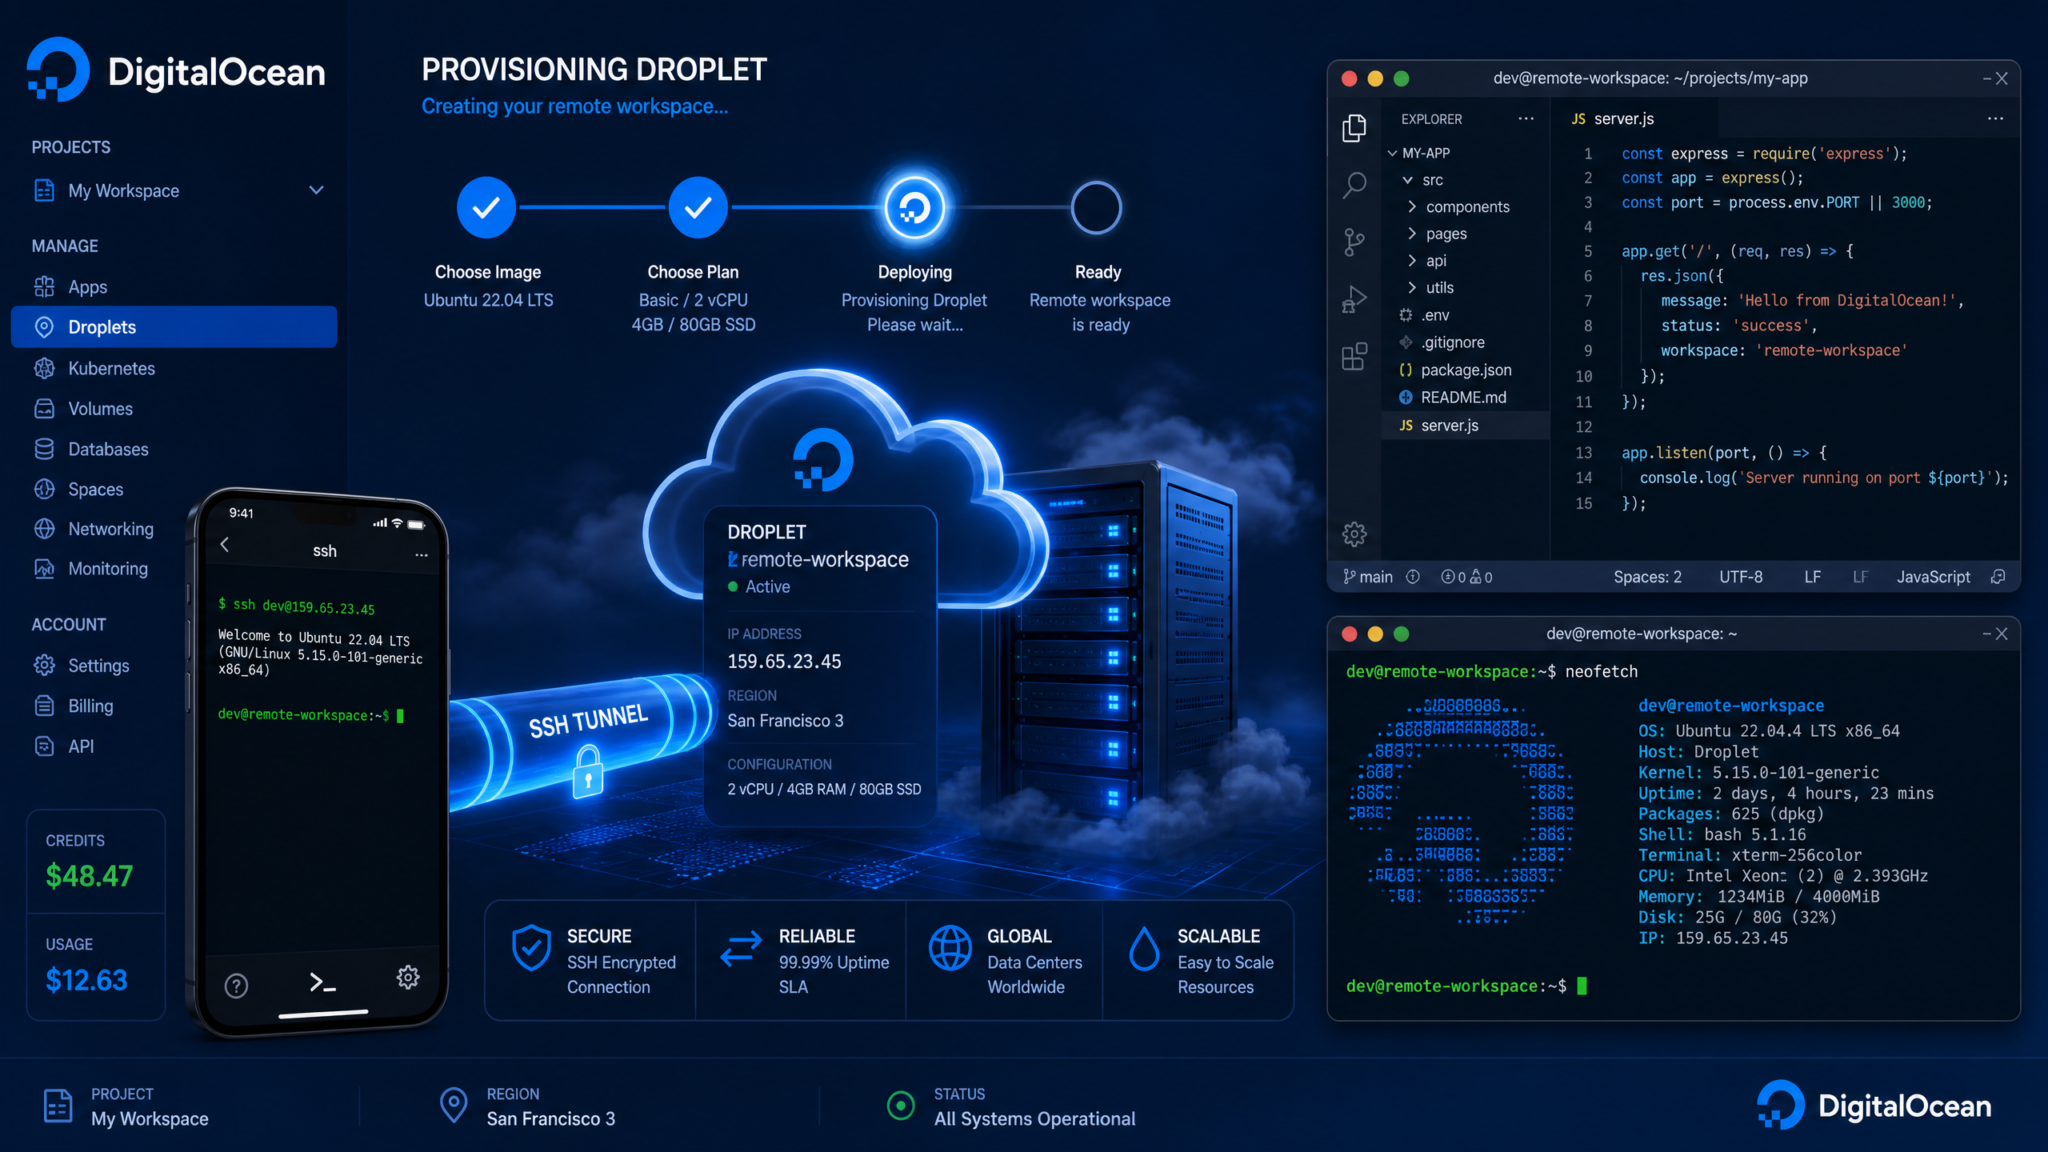This screenshot has width=2048, height=1152.
Task: Click the errors and warnings counter
Action: click(1466, 577)
